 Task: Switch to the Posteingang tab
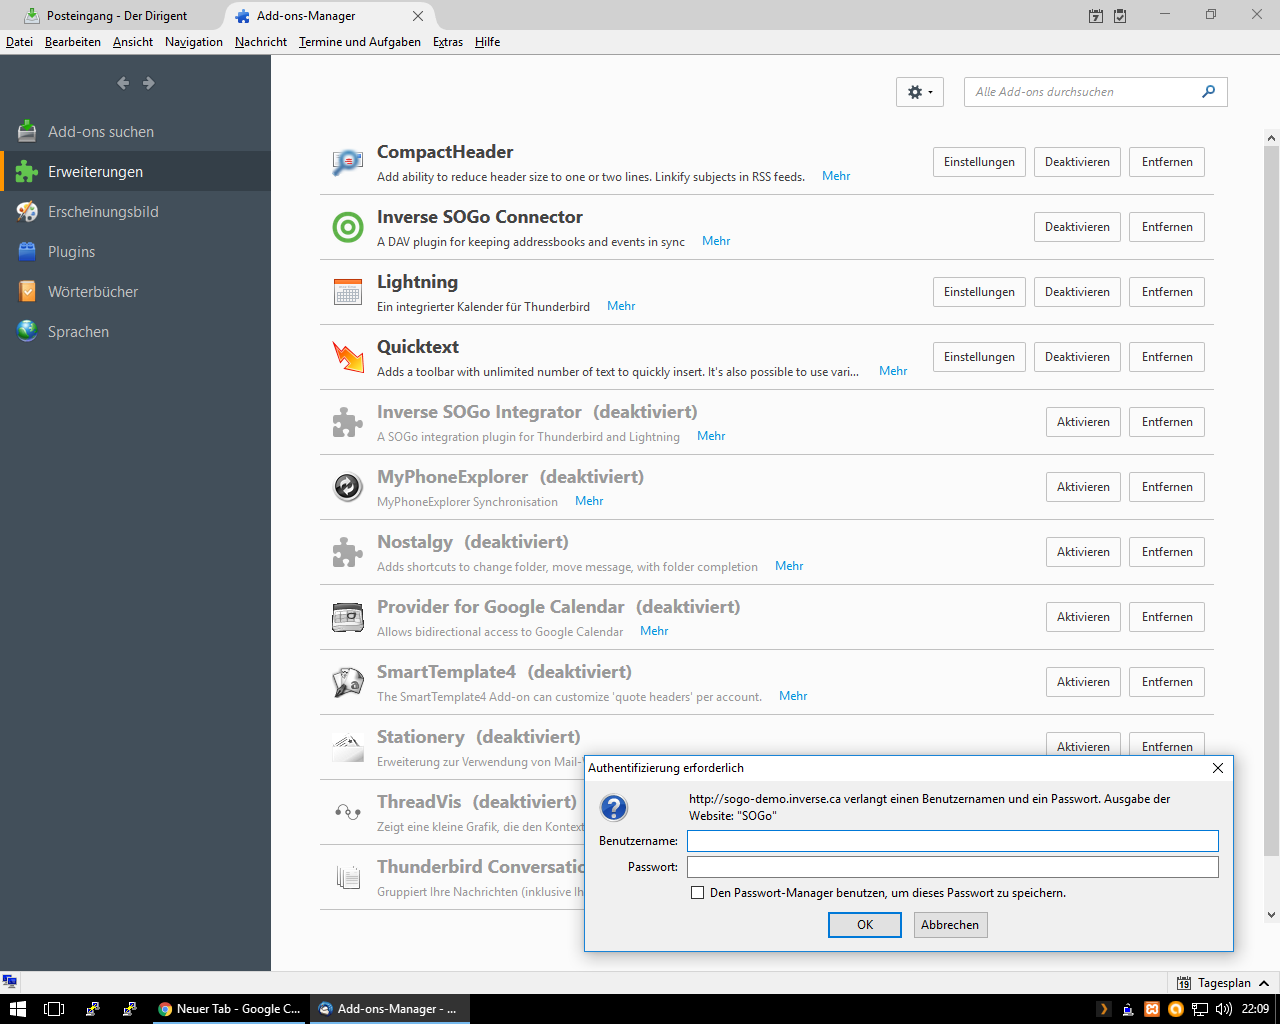116,16
